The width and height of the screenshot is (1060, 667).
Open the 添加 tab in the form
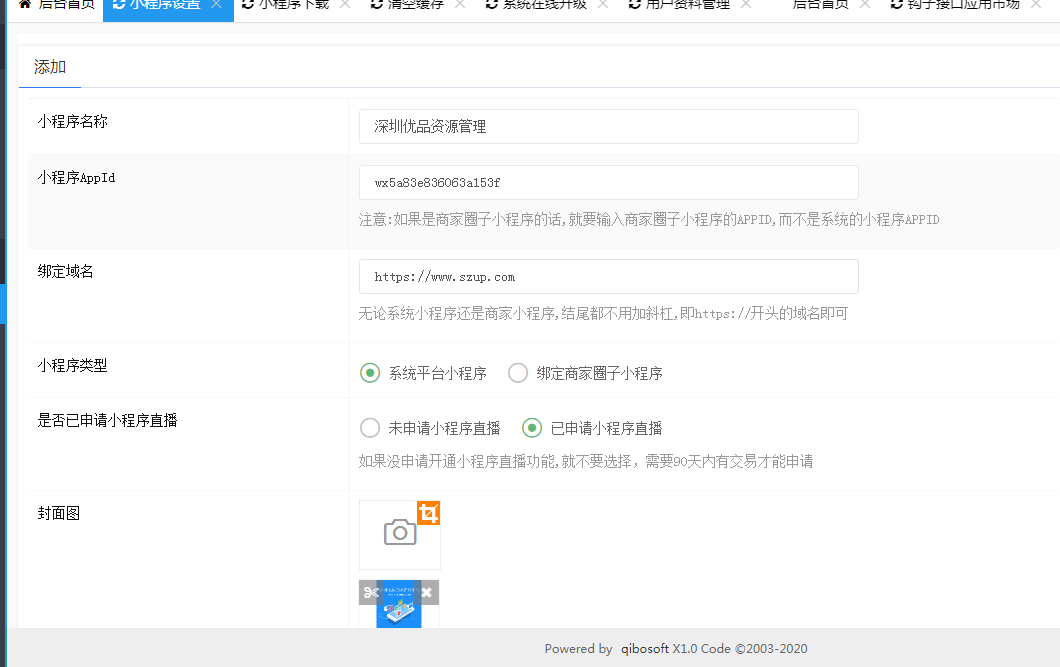pos(50,67)
